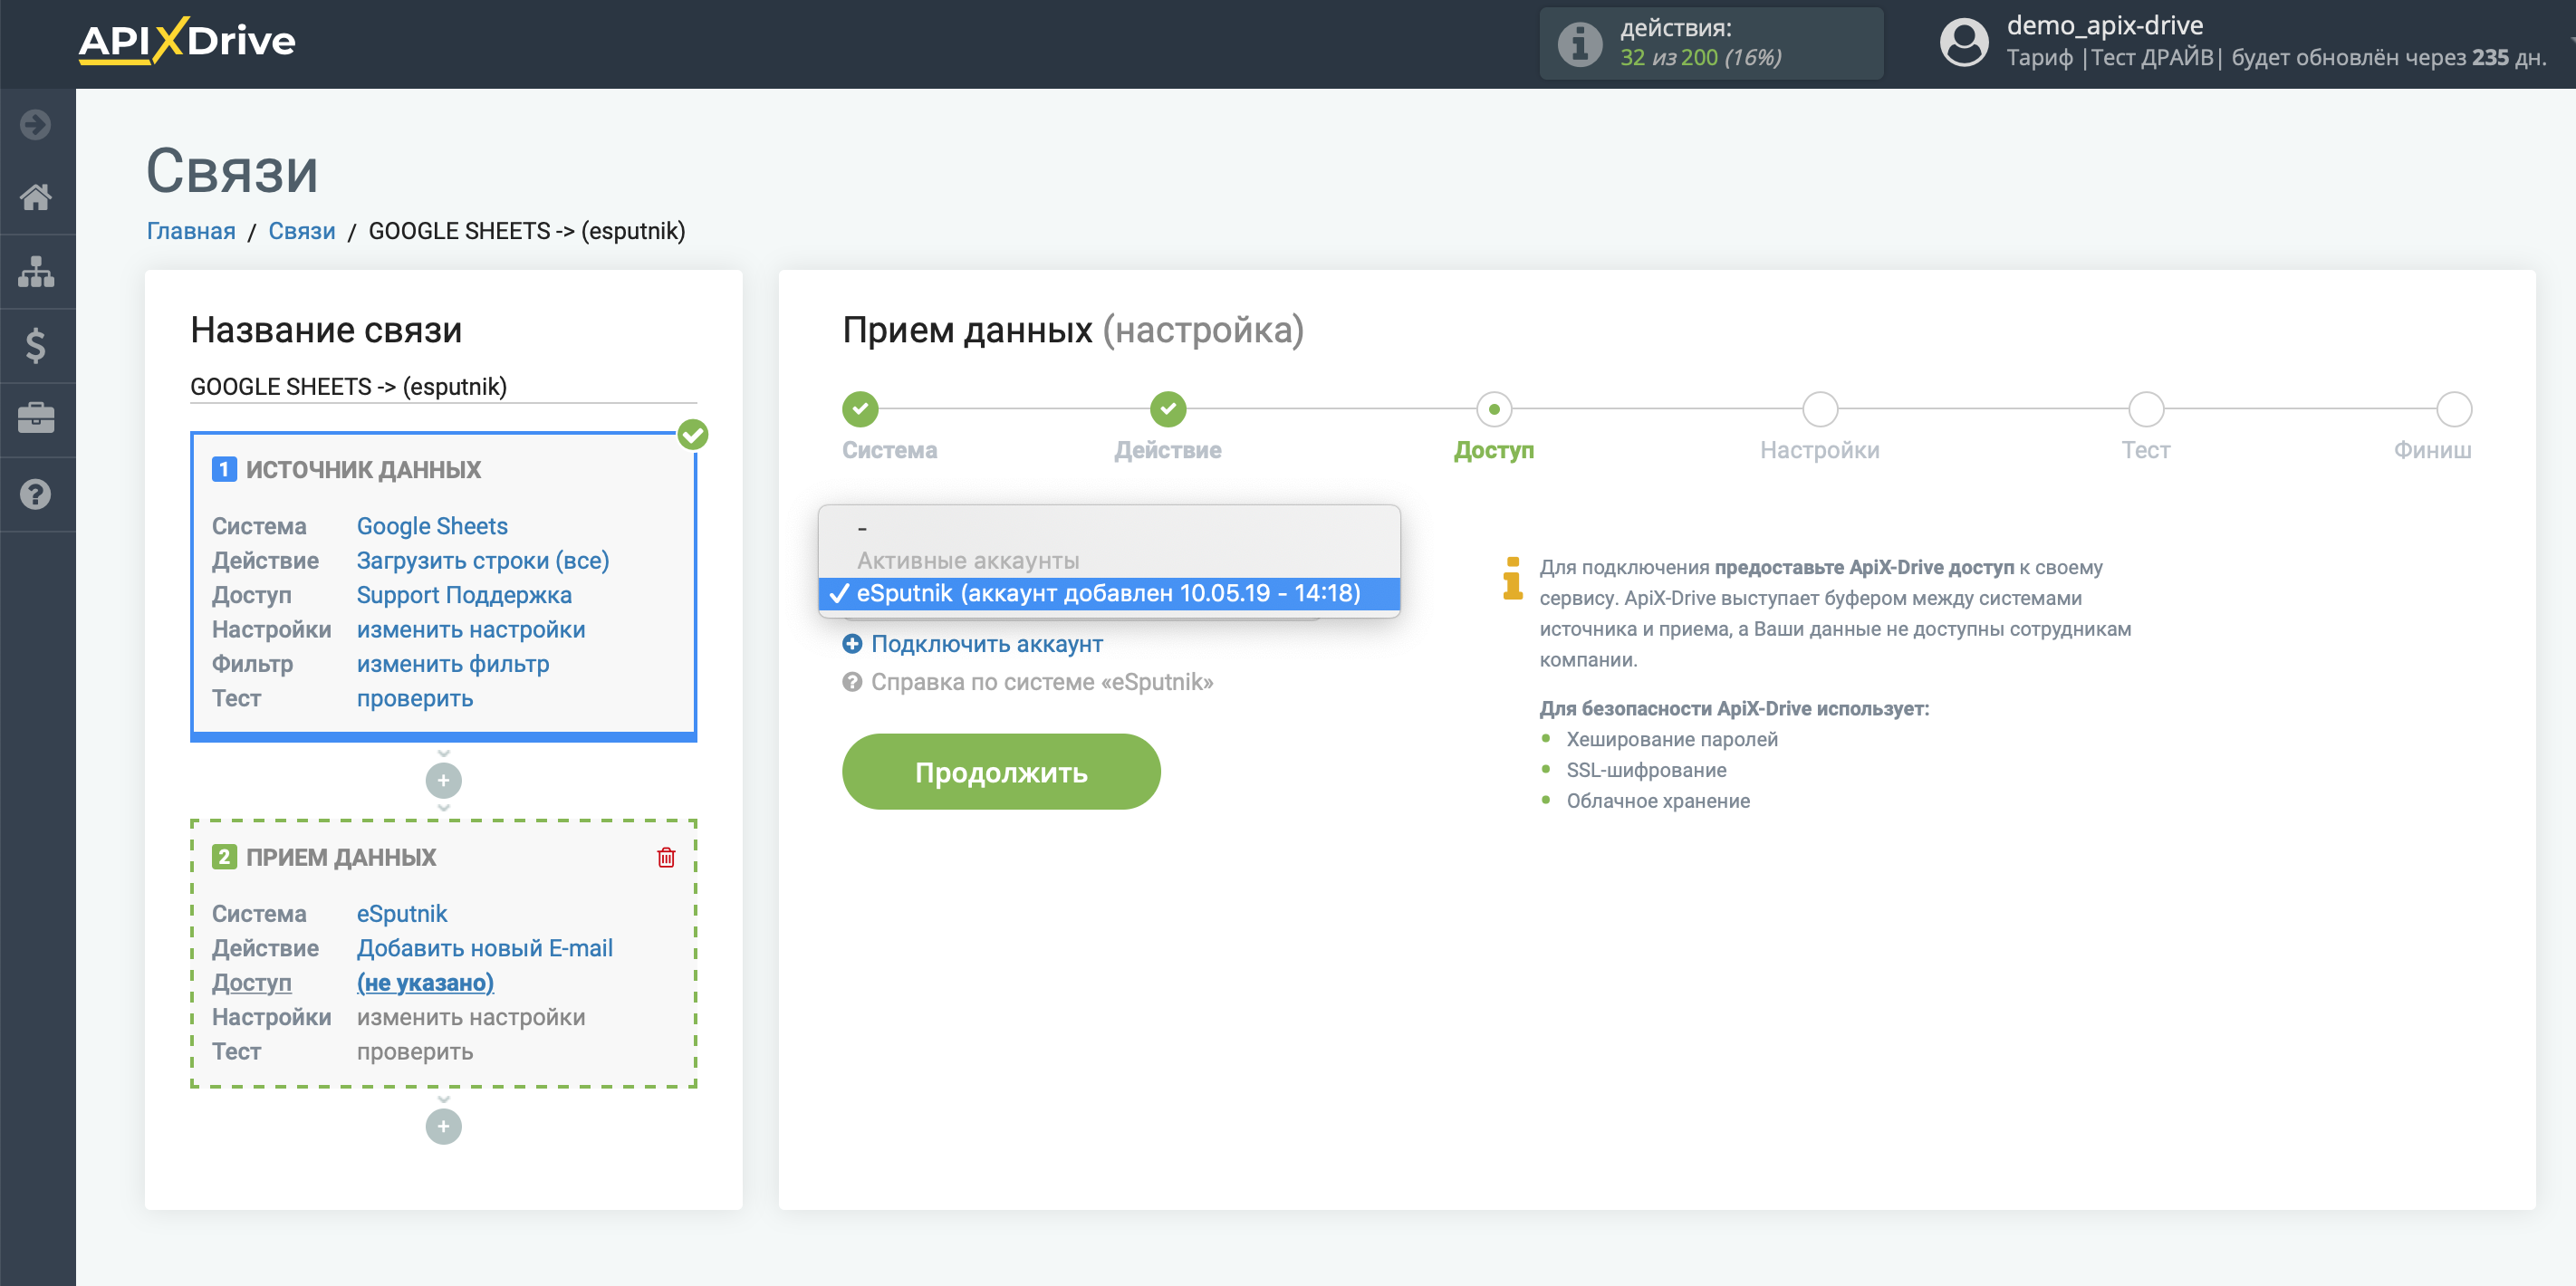2576x1286 pixels.
Task: Click question icon beside Справка по системе
Action: click(x=852, y=682)
